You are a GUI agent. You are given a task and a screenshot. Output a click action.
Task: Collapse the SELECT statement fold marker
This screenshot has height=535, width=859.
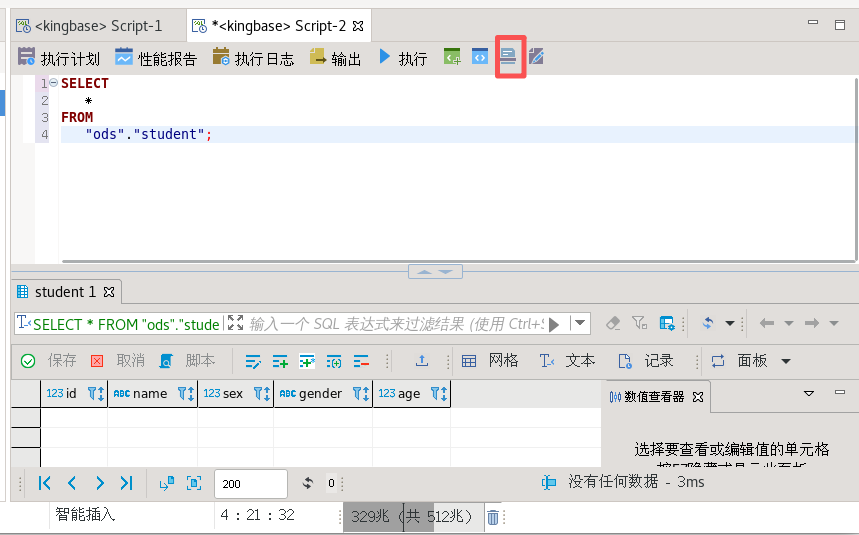coord(53,83)
